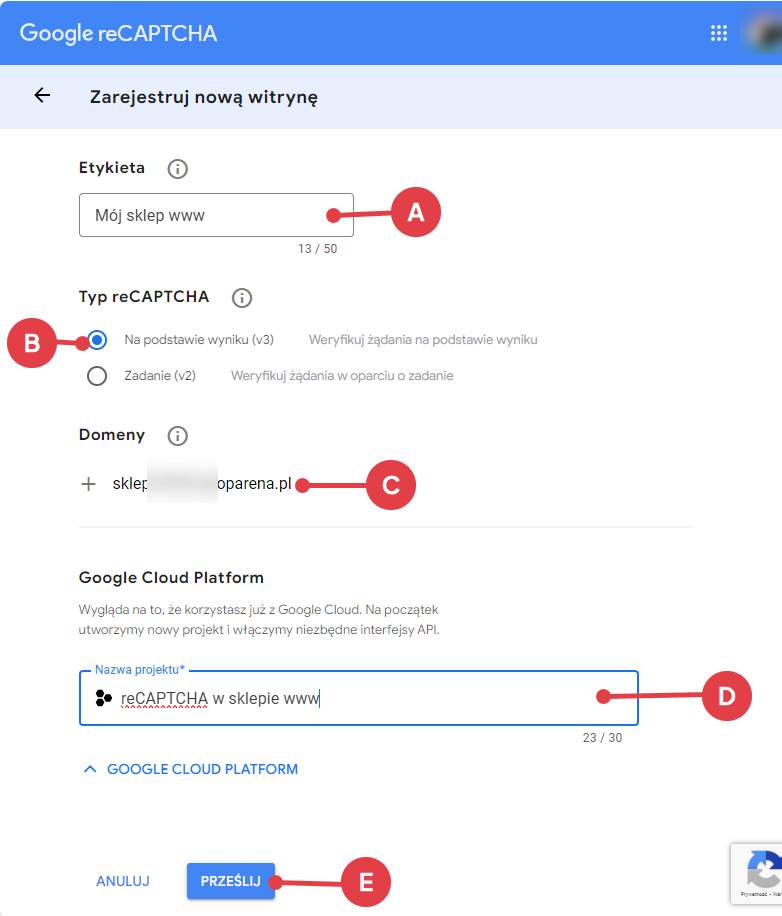Click the reCAPTCHA badge in the corner
Screen dimensions: 782x916
coord(756,873)
